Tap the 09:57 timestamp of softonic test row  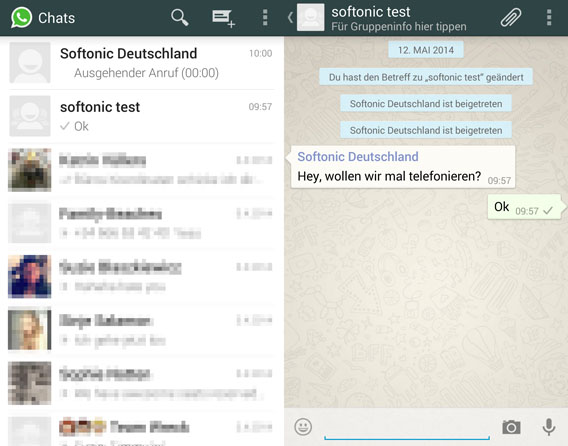pyautogui.click(x=260, y=107)
